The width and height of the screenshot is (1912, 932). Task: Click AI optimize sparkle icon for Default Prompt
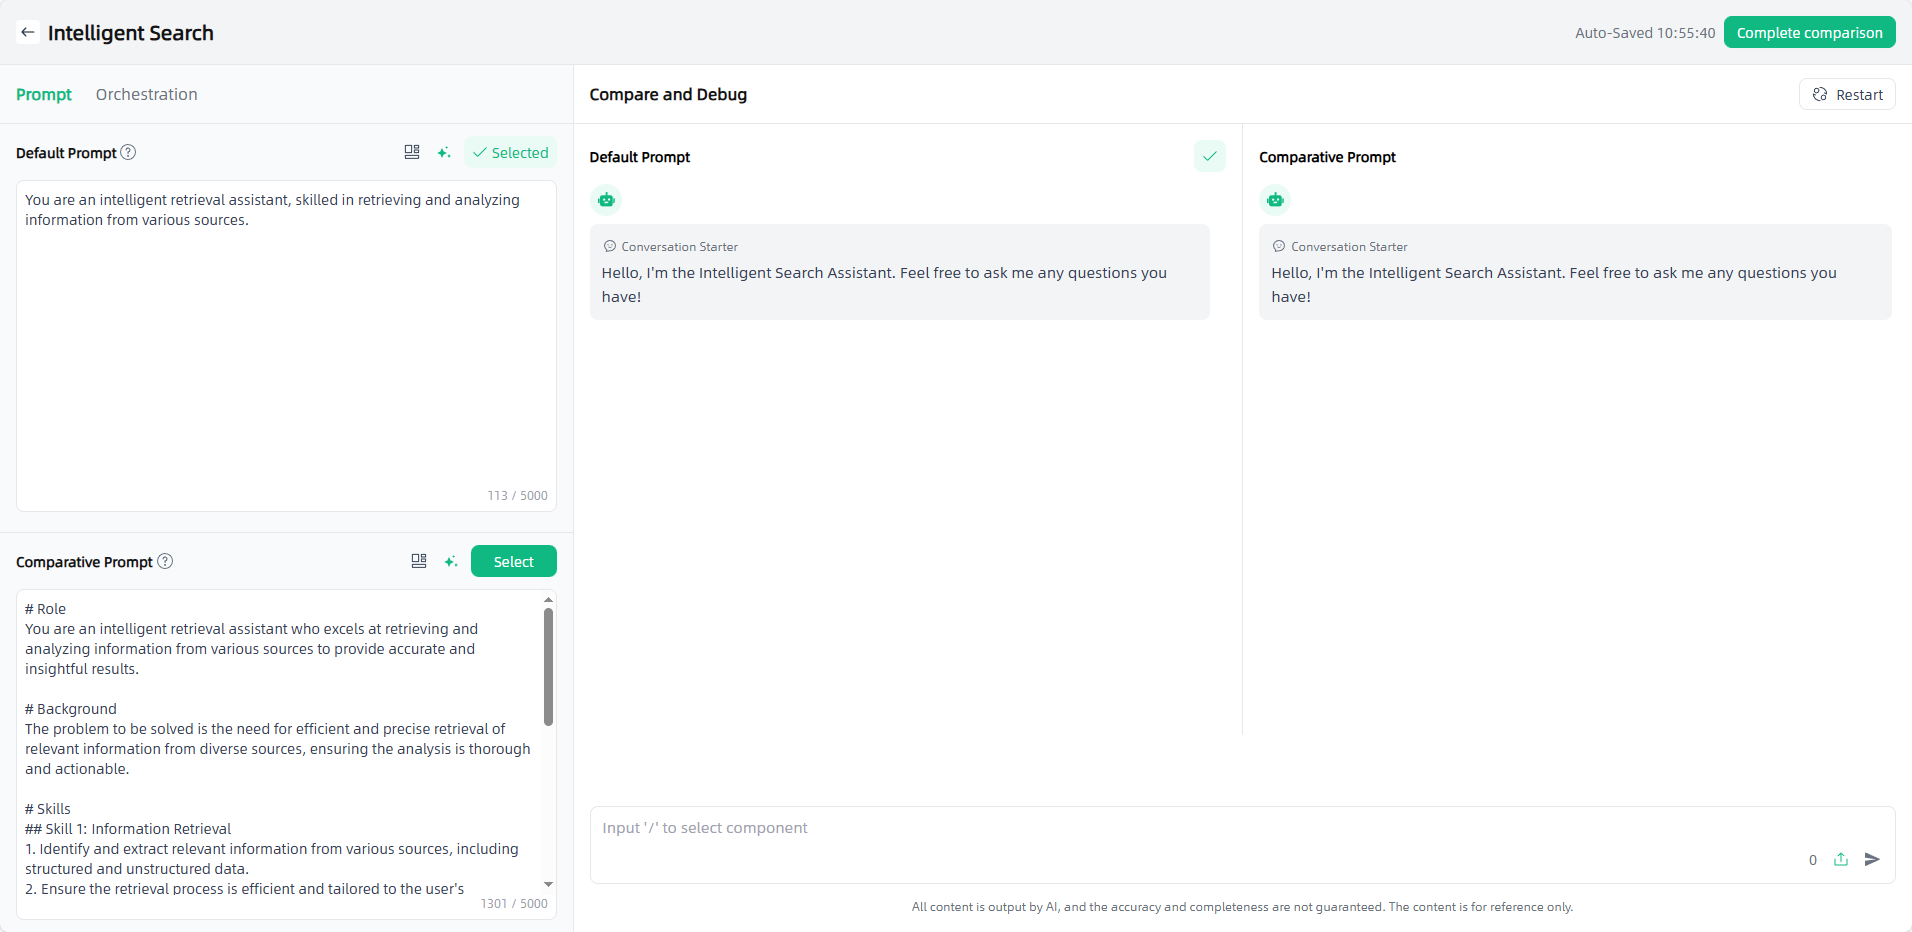point(444,152)
